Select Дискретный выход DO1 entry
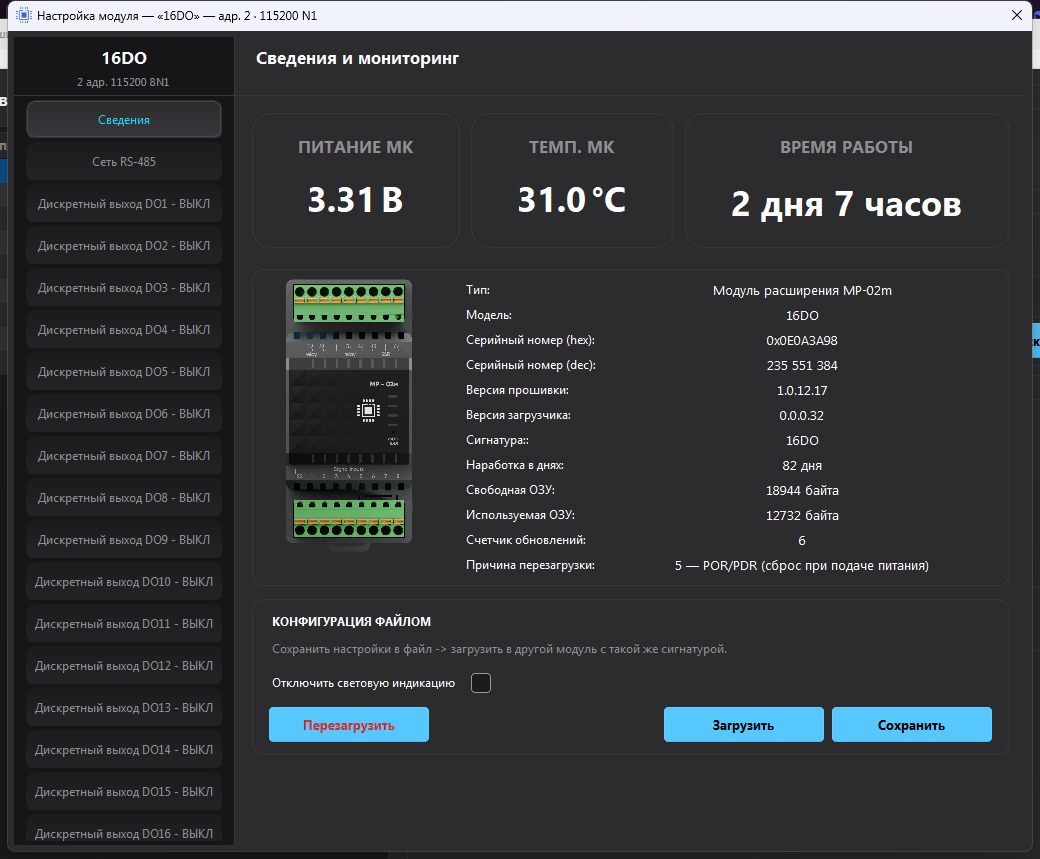Image resolution: width=1040 pixels, height=859 pixels. coord(124,204)
